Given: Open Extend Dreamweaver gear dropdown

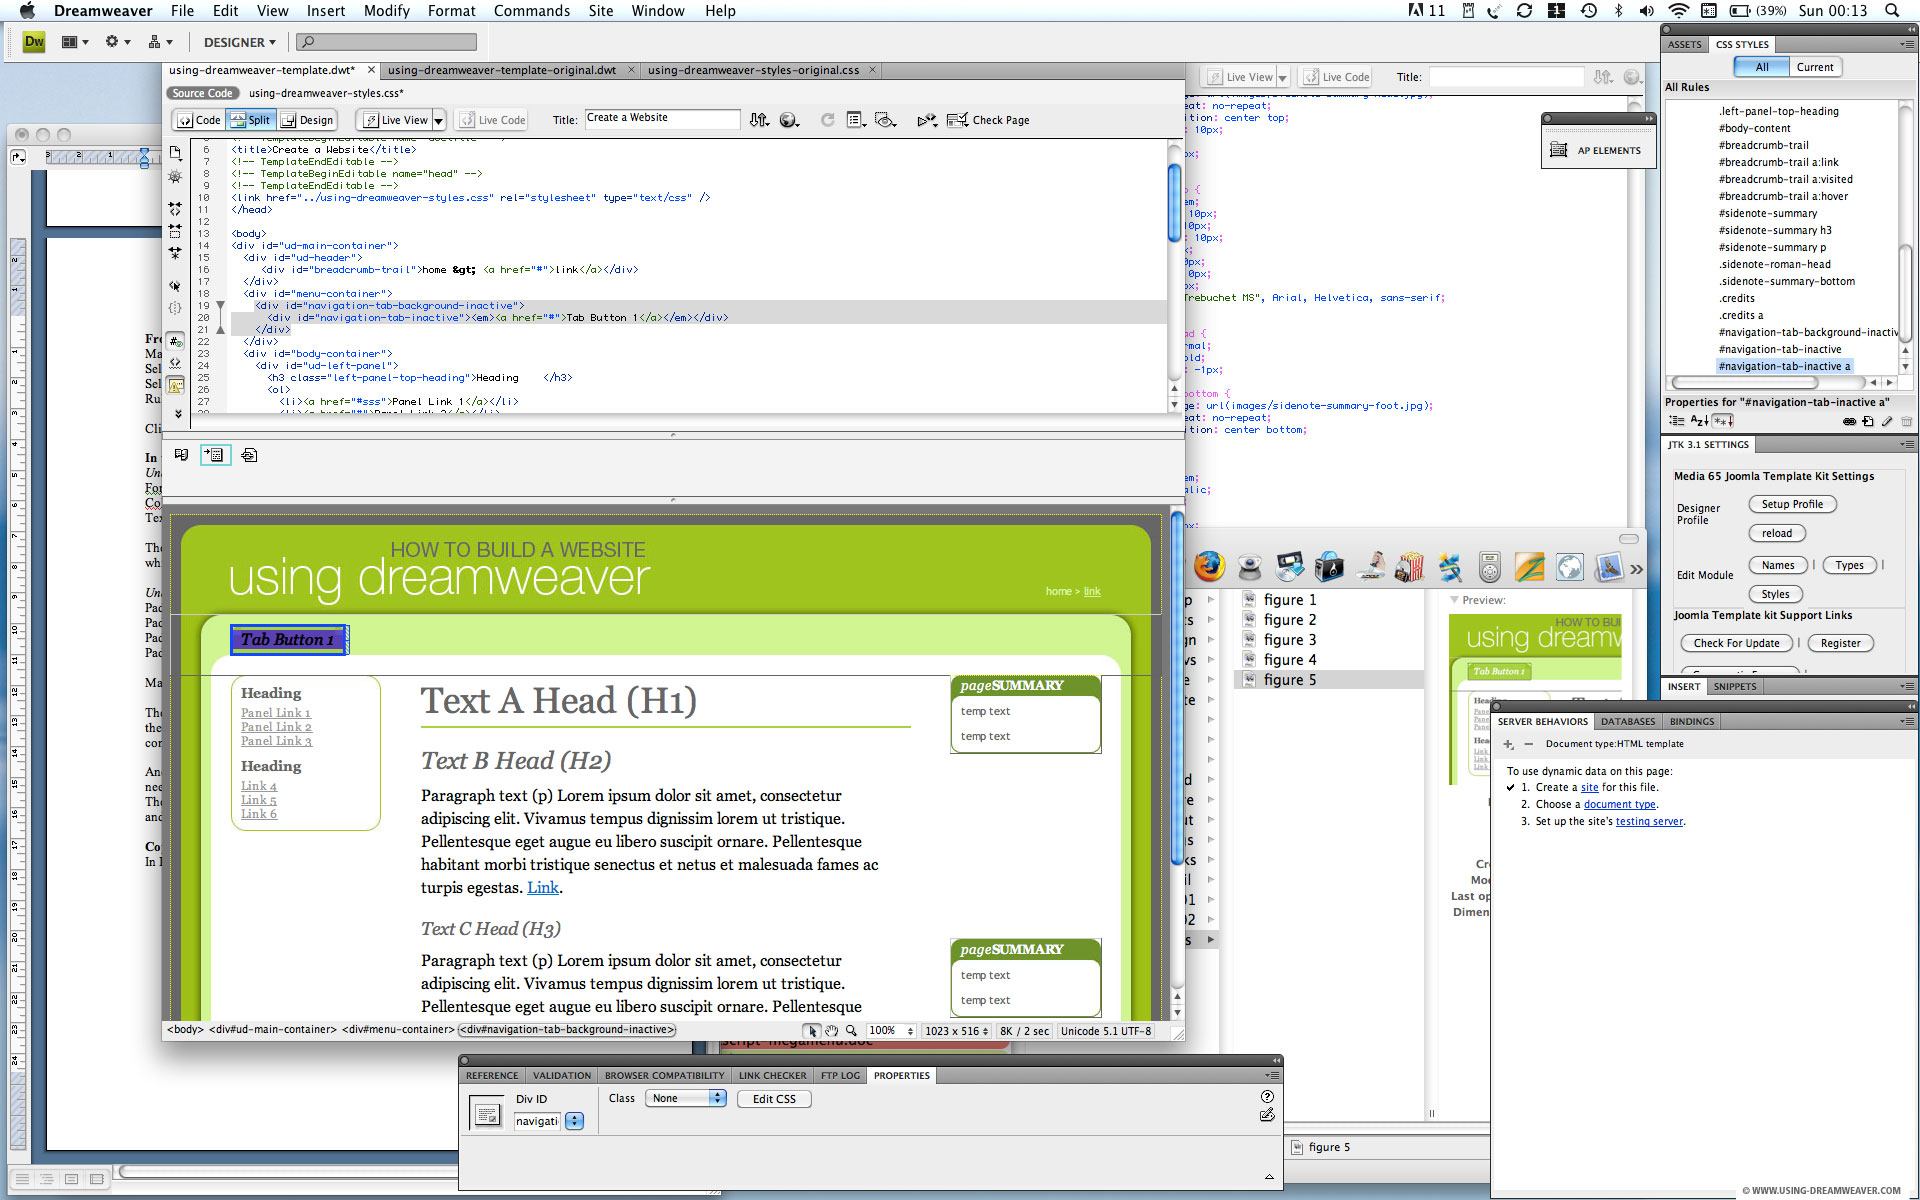Looking at the screenshot, I should tap(118, 42).
